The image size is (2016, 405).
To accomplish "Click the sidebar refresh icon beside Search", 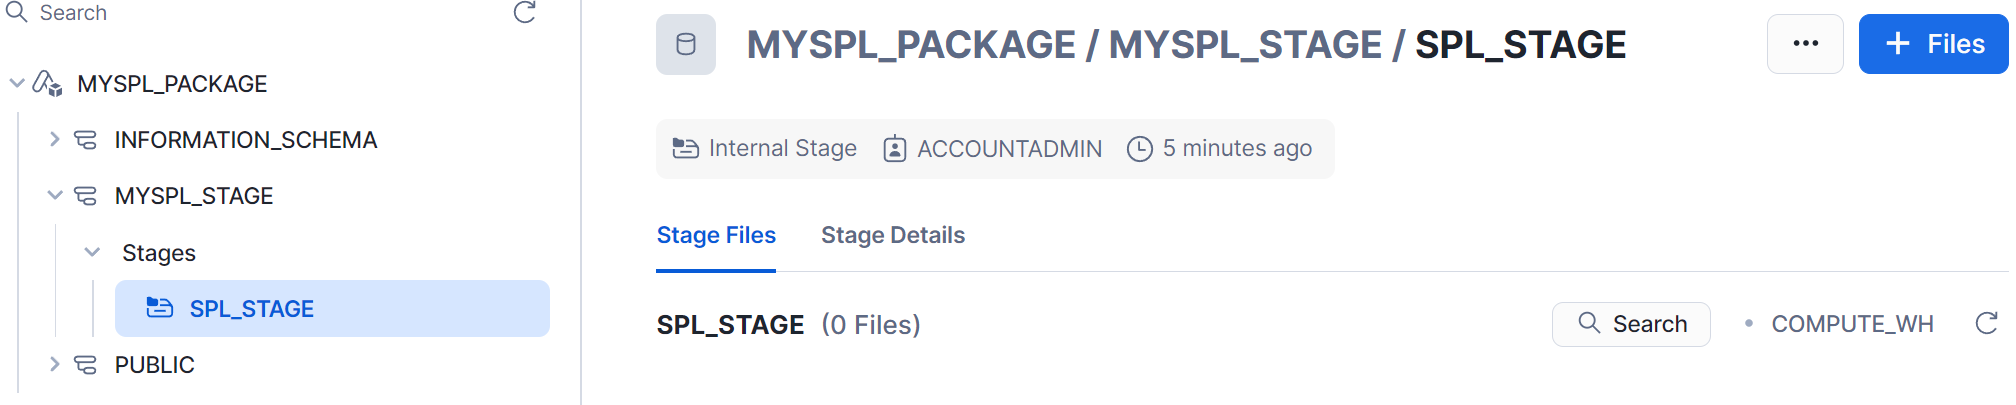I will 525,12.
